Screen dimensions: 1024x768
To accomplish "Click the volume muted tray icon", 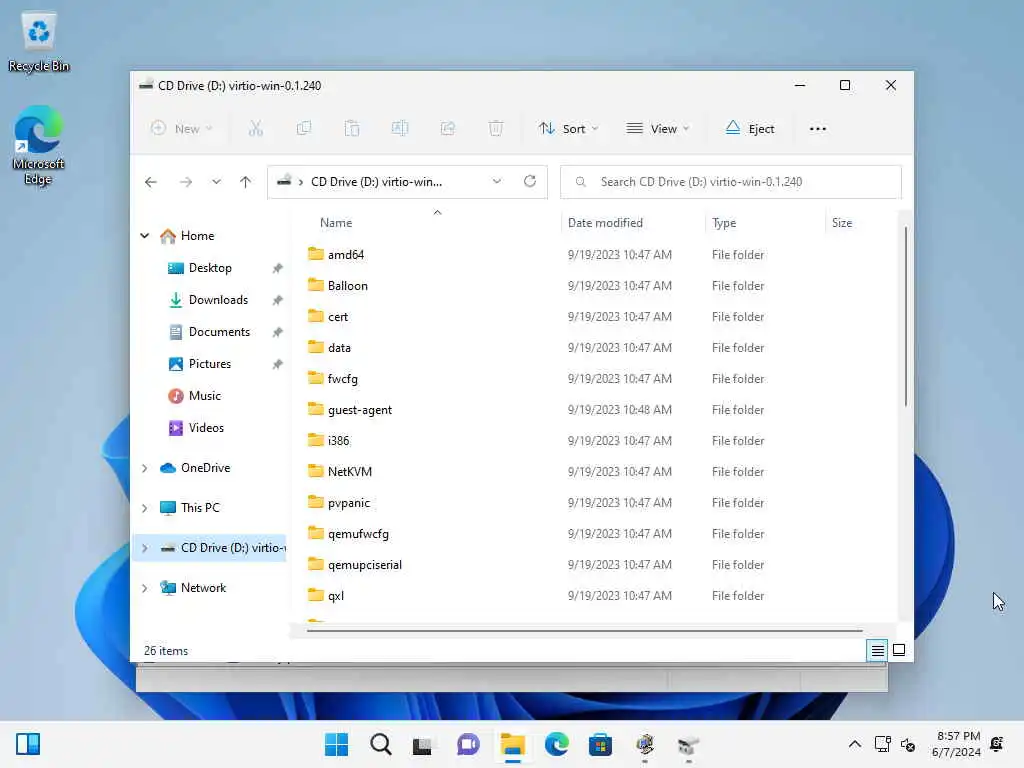I will coord(908,744).
